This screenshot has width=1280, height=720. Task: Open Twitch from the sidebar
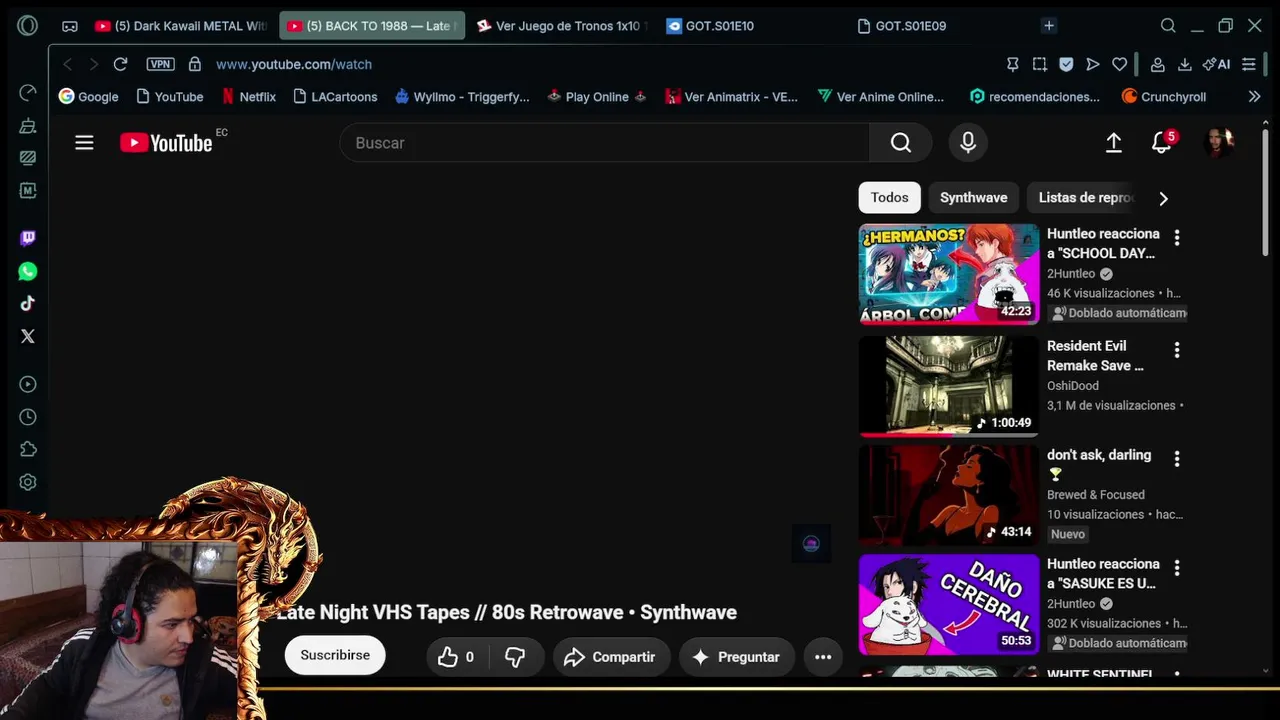tap(28, 238)
